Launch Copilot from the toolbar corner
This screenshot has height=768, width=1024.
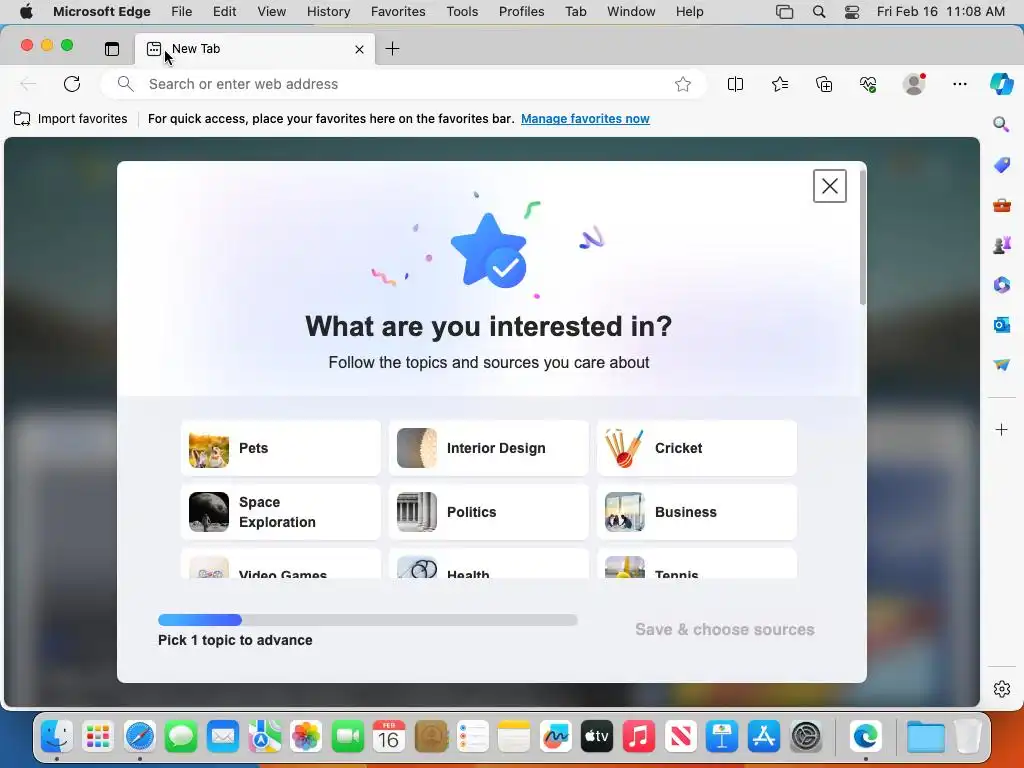1002,84
